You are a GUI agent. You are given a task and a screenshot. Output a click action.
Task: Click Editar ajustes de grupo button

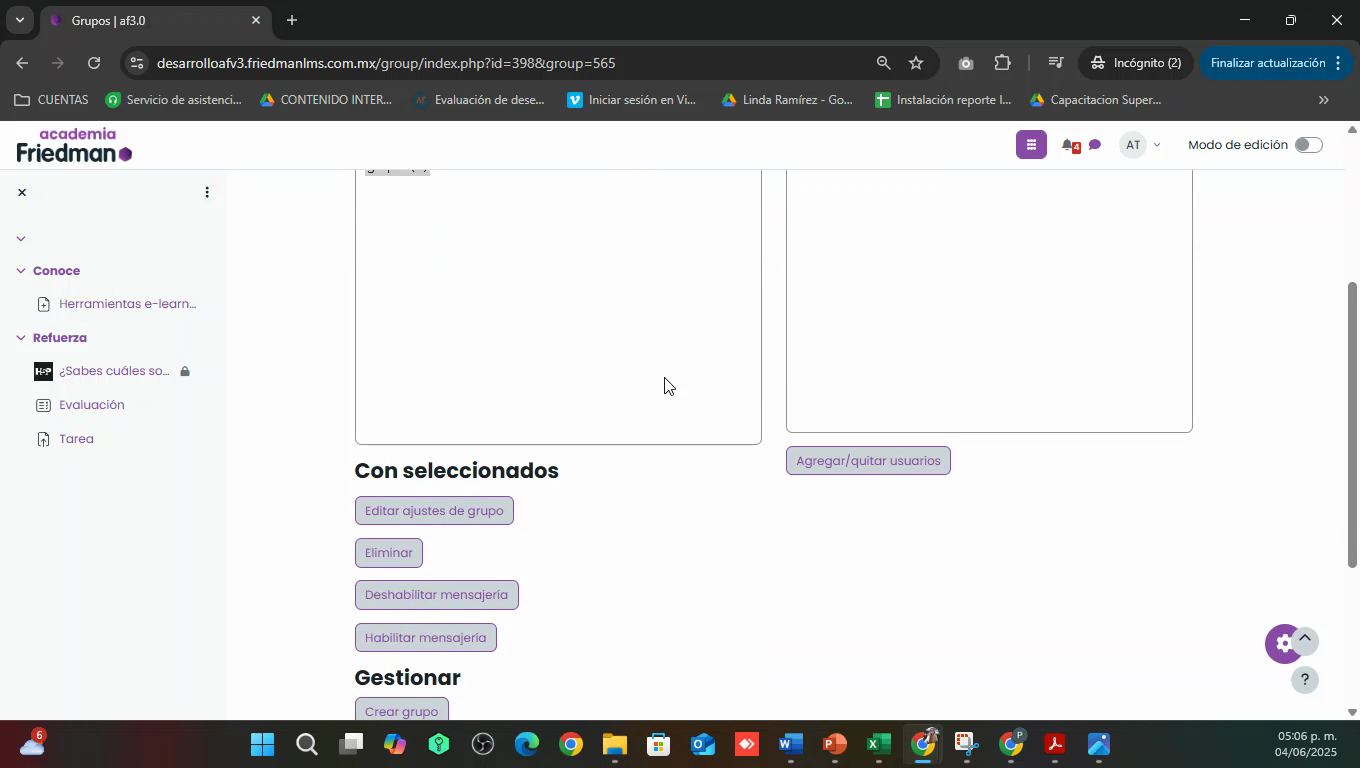[434, 511]
